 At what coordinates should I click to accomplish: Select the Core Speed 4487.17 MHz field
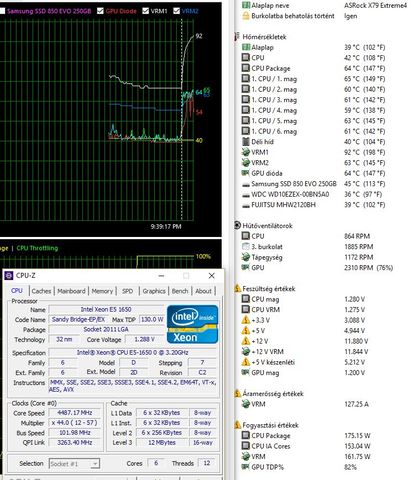tap(74, 413)
